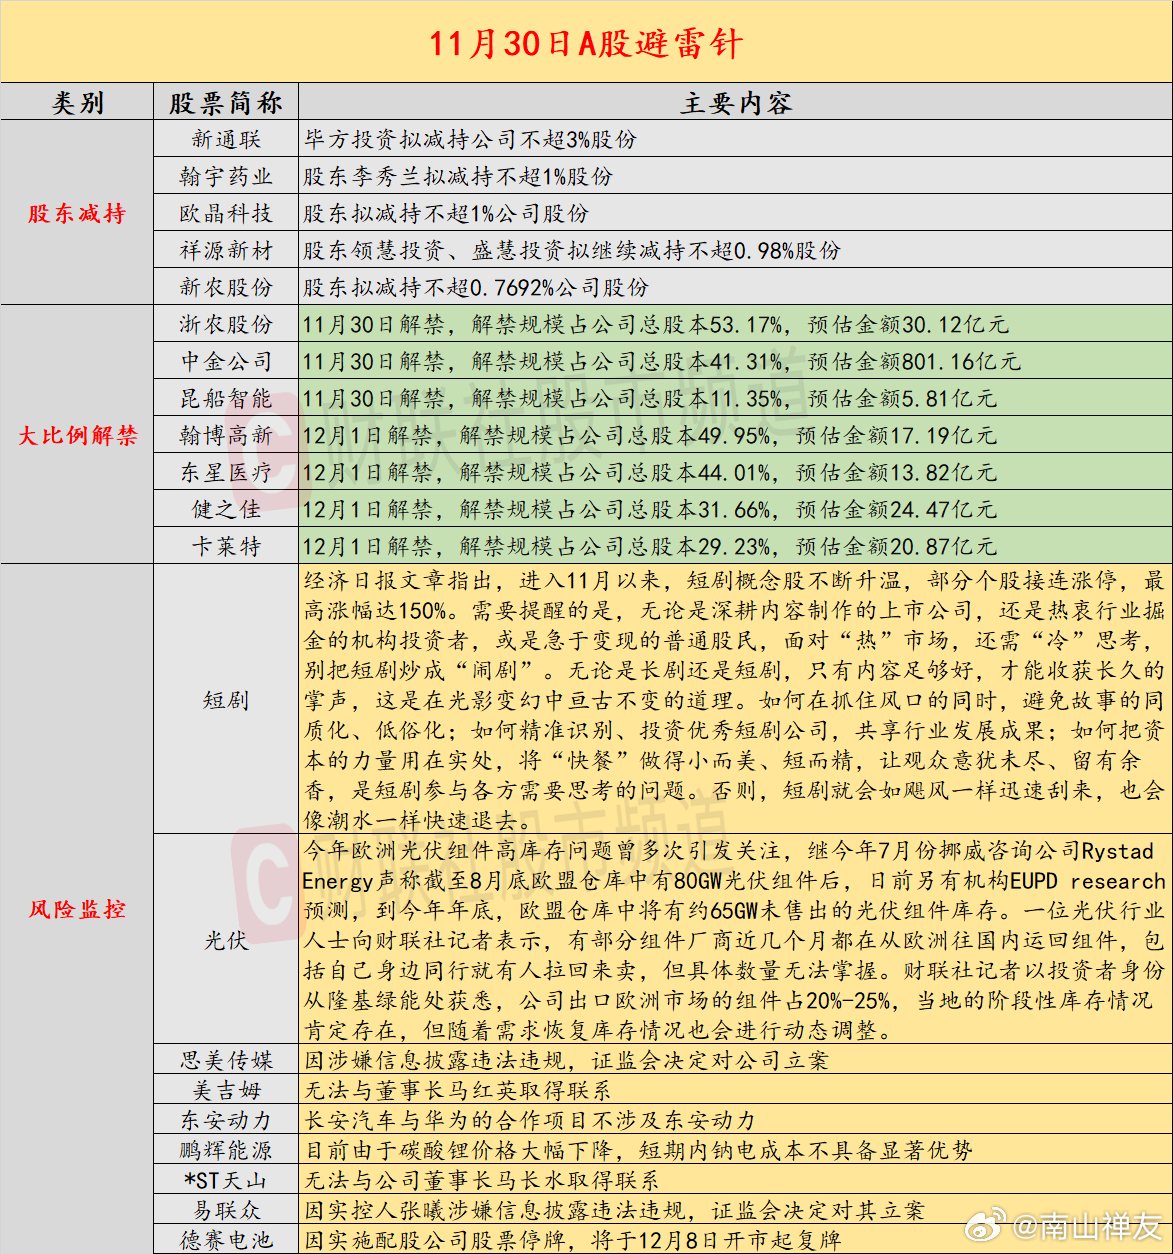The image size is (1173, 1254).
Task: Select stock name '新农股份'
Action: point(226,287)
